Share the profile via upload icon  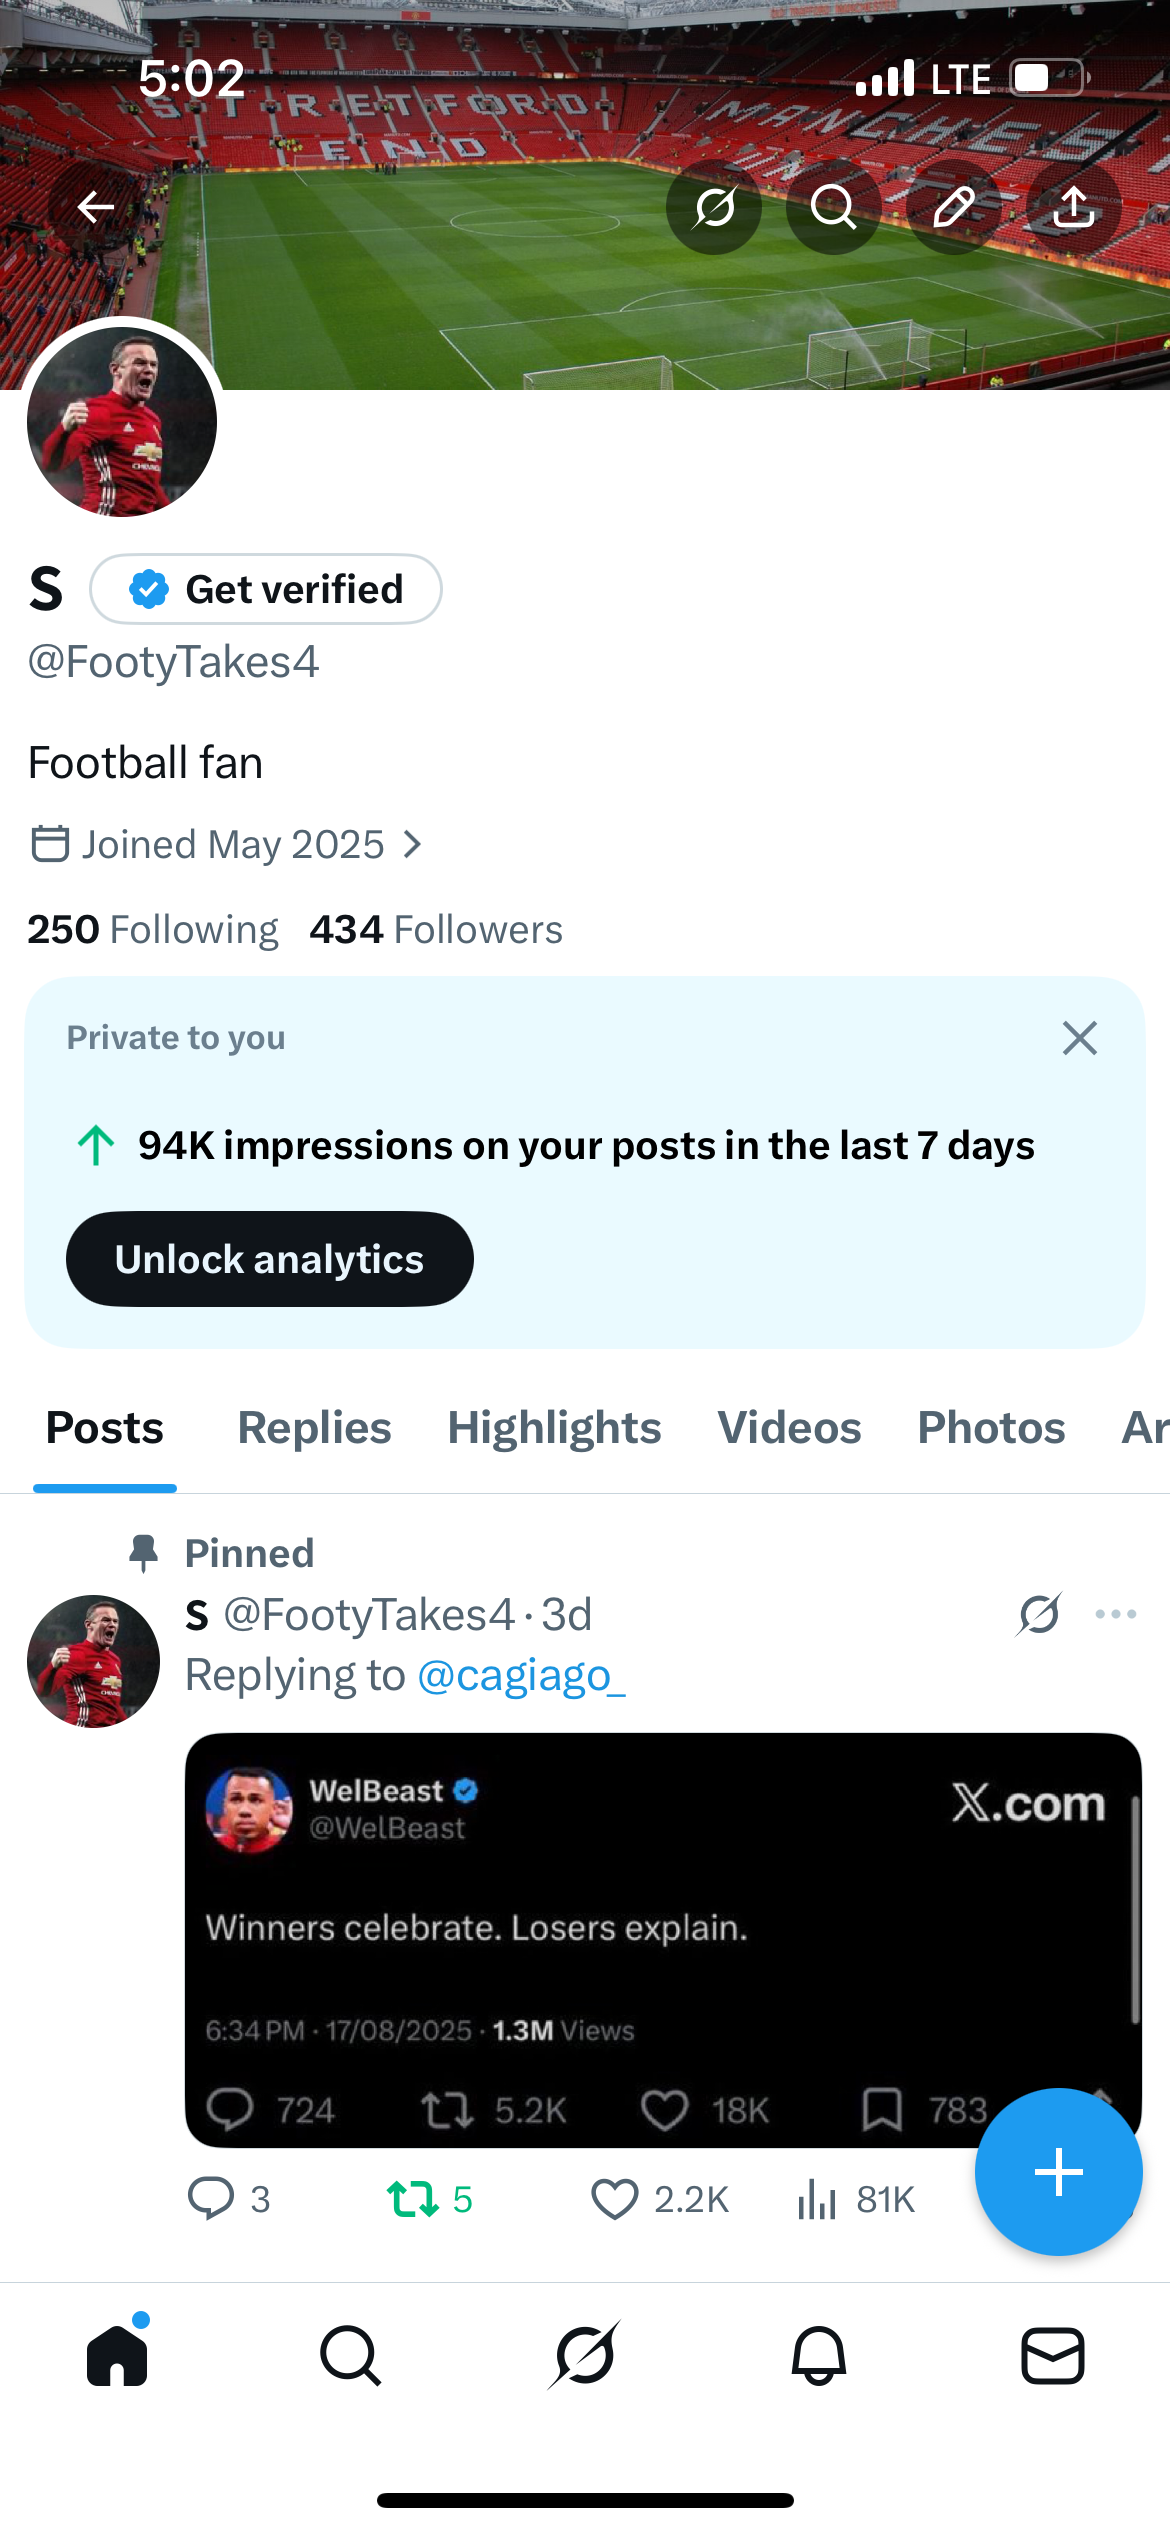click(1073, 207)
